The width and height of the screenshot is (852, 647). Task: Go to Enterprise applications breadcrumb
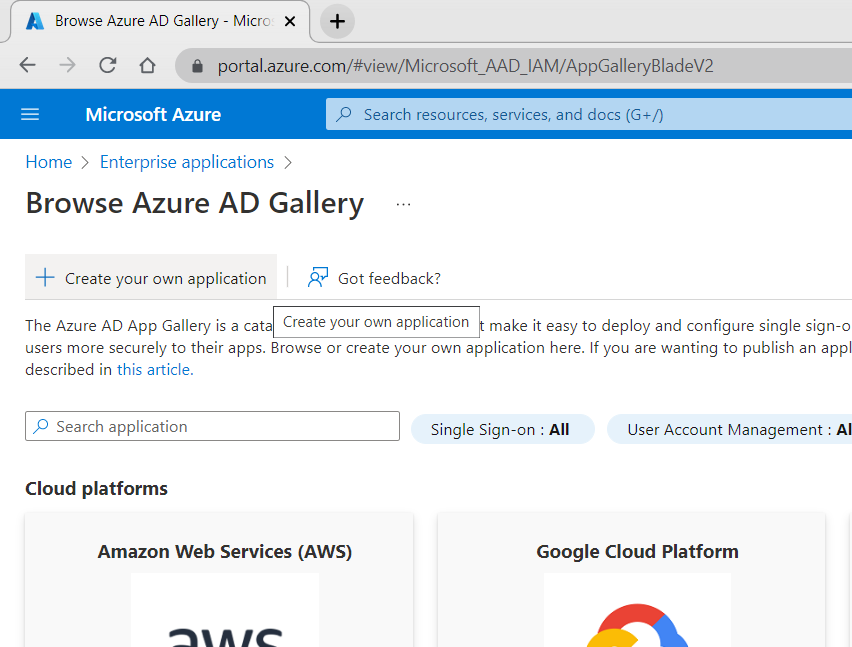coord(187,162)
